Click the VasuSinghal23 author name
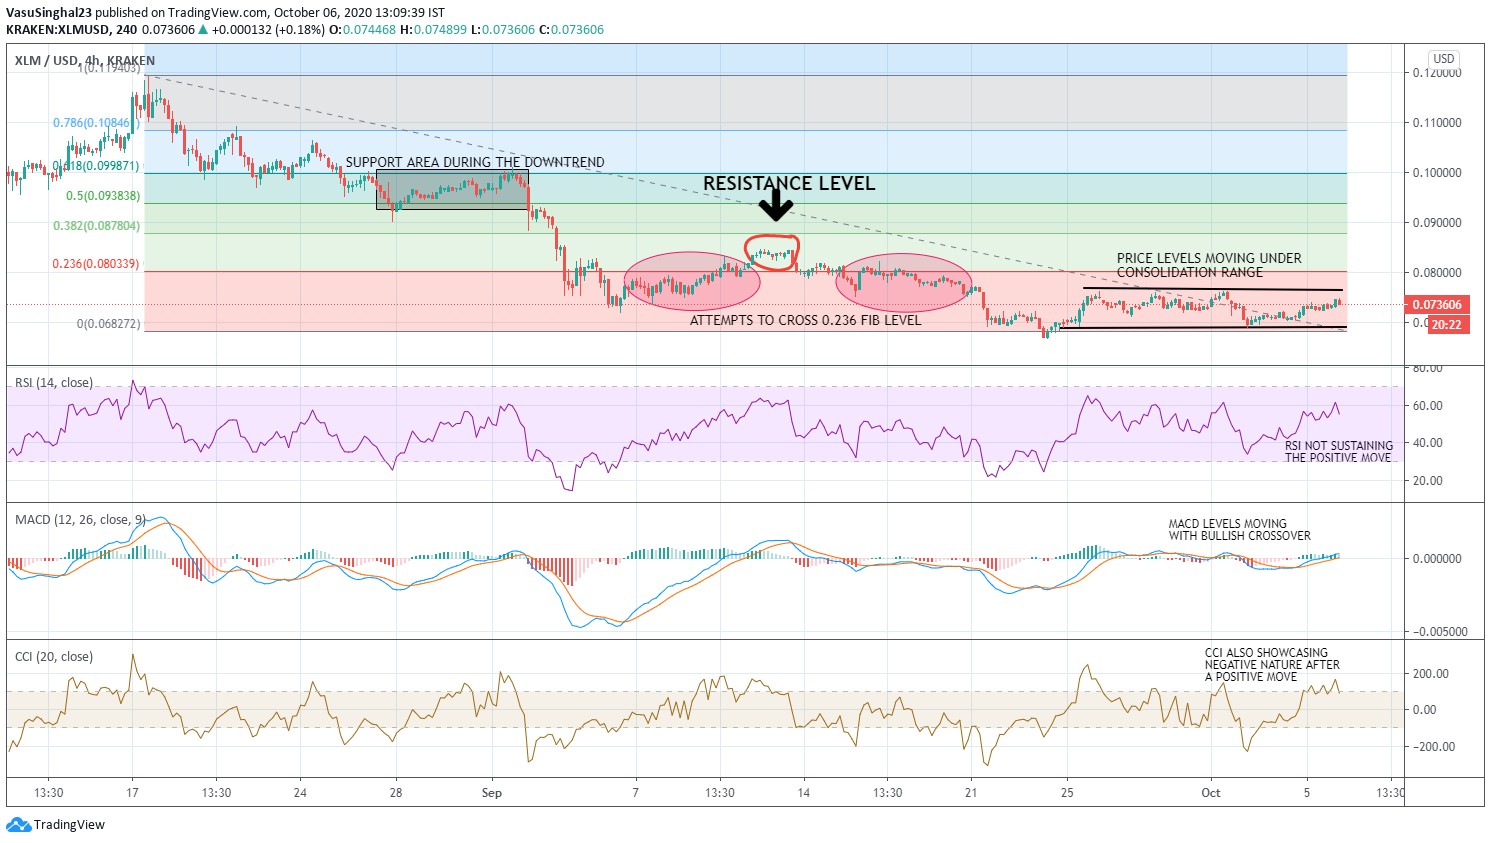The width and height of the screenshot is (1491, 843). (x=49, y=13)
